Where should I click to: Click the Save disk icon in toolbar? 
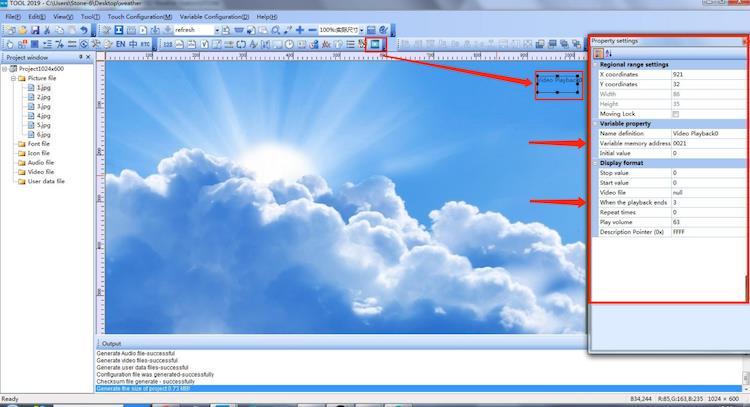tap(35, 31)
